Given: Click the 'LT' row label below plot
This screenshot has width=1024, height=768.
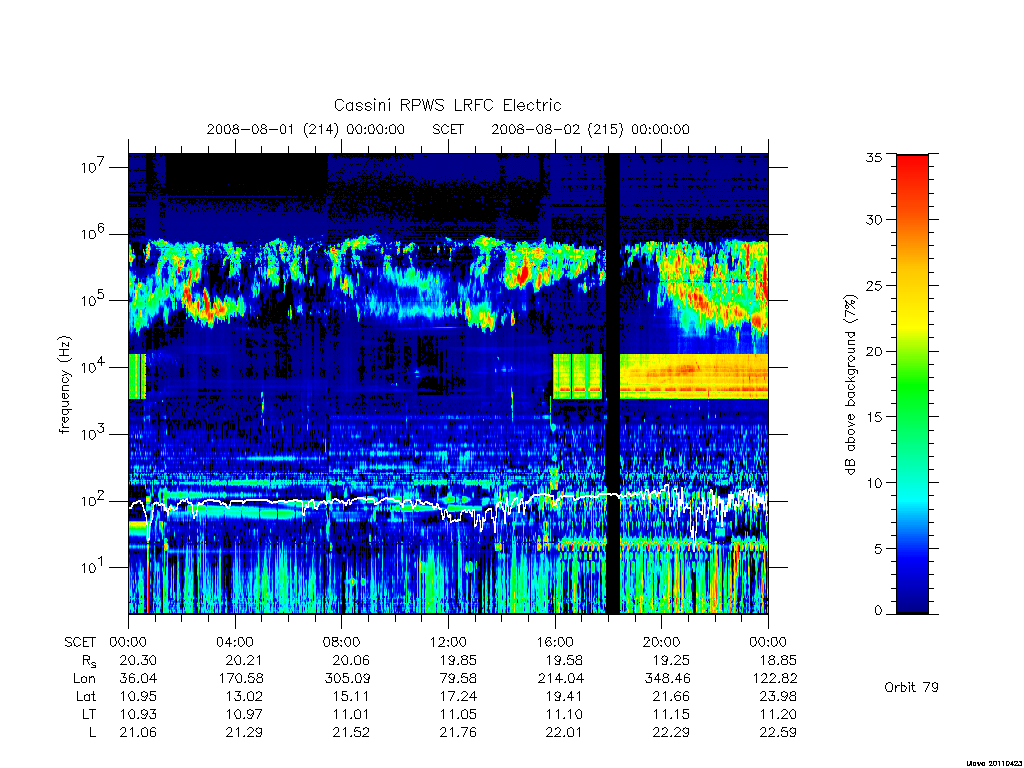Looking at the screenshot, I should click(x=88, y=714).
